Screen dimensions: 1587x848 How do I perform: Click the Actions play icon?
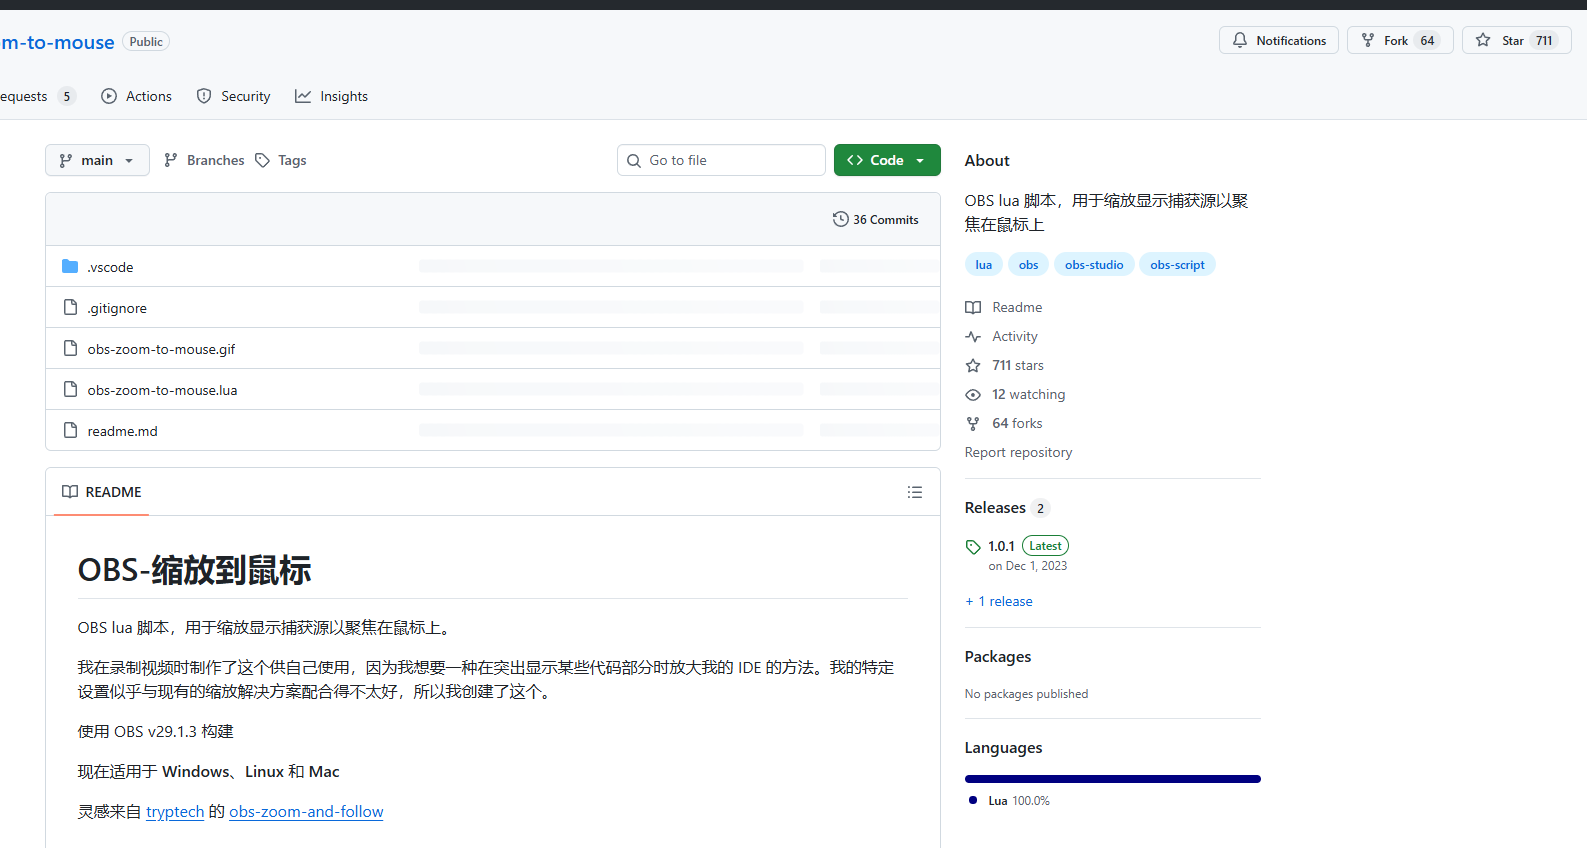point(109,96)
